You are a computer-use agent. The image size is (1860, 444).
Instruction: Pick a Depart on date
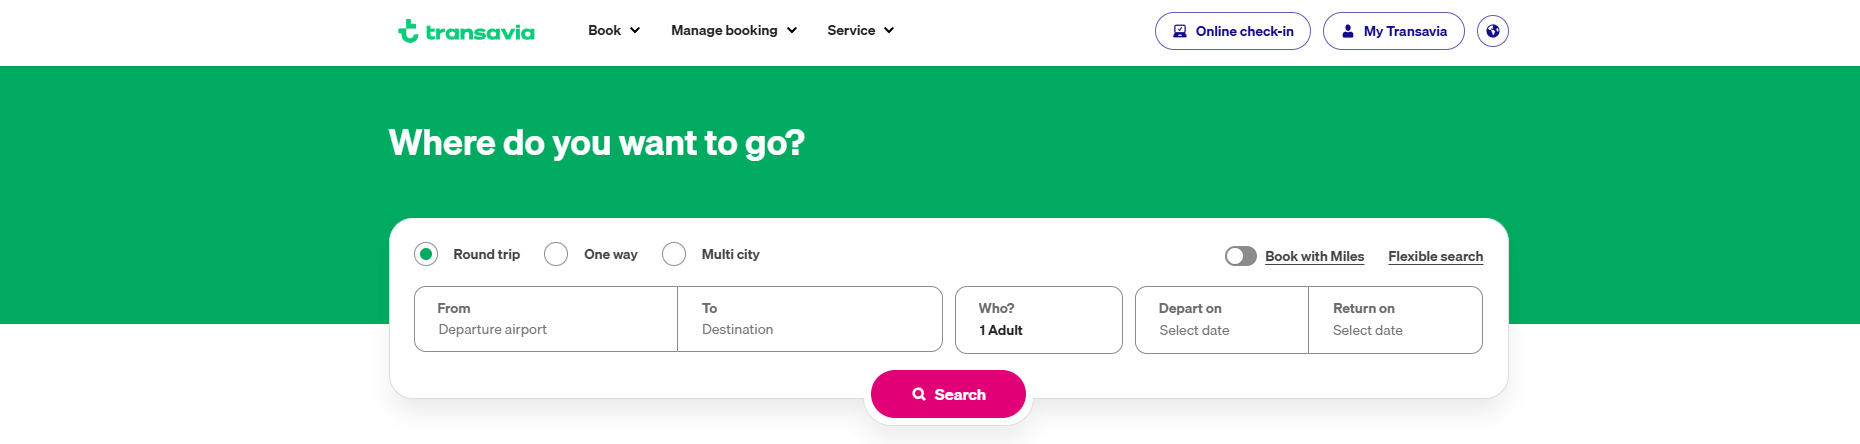1221,320
